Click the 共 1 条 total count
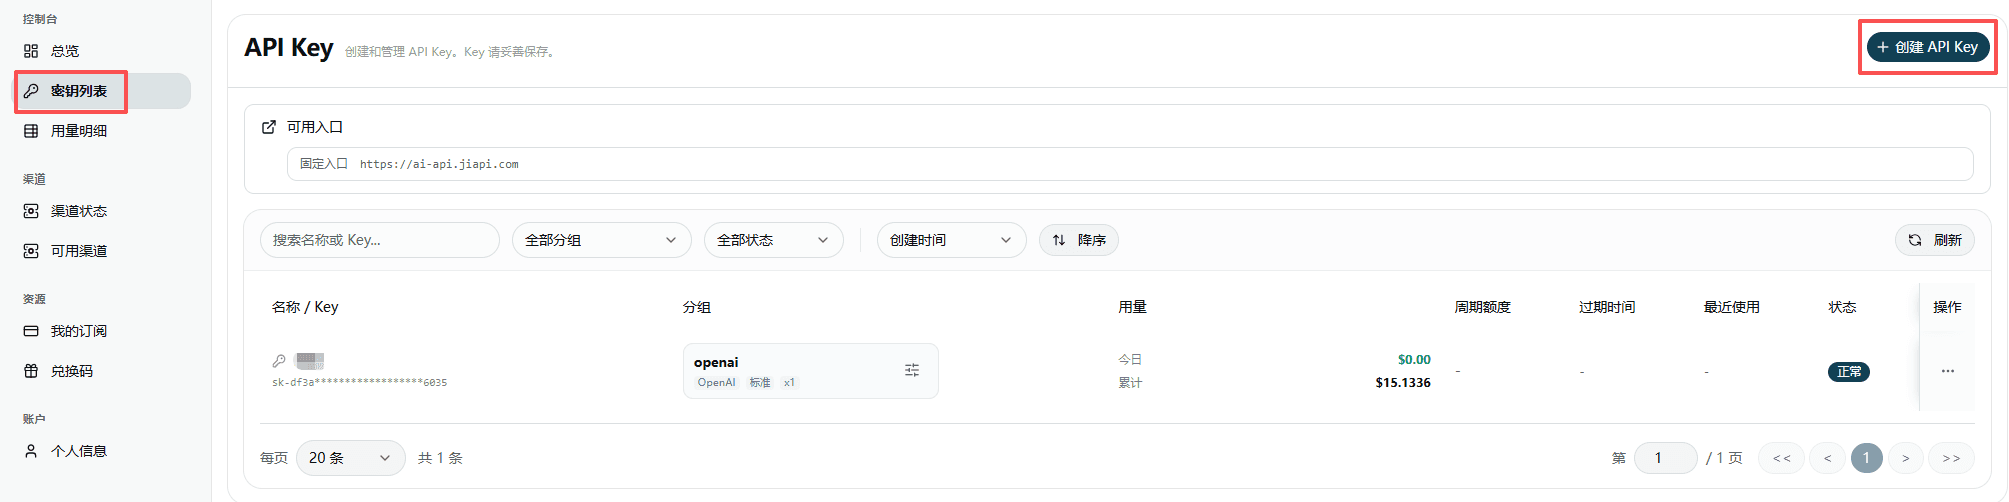 [440, 458]
